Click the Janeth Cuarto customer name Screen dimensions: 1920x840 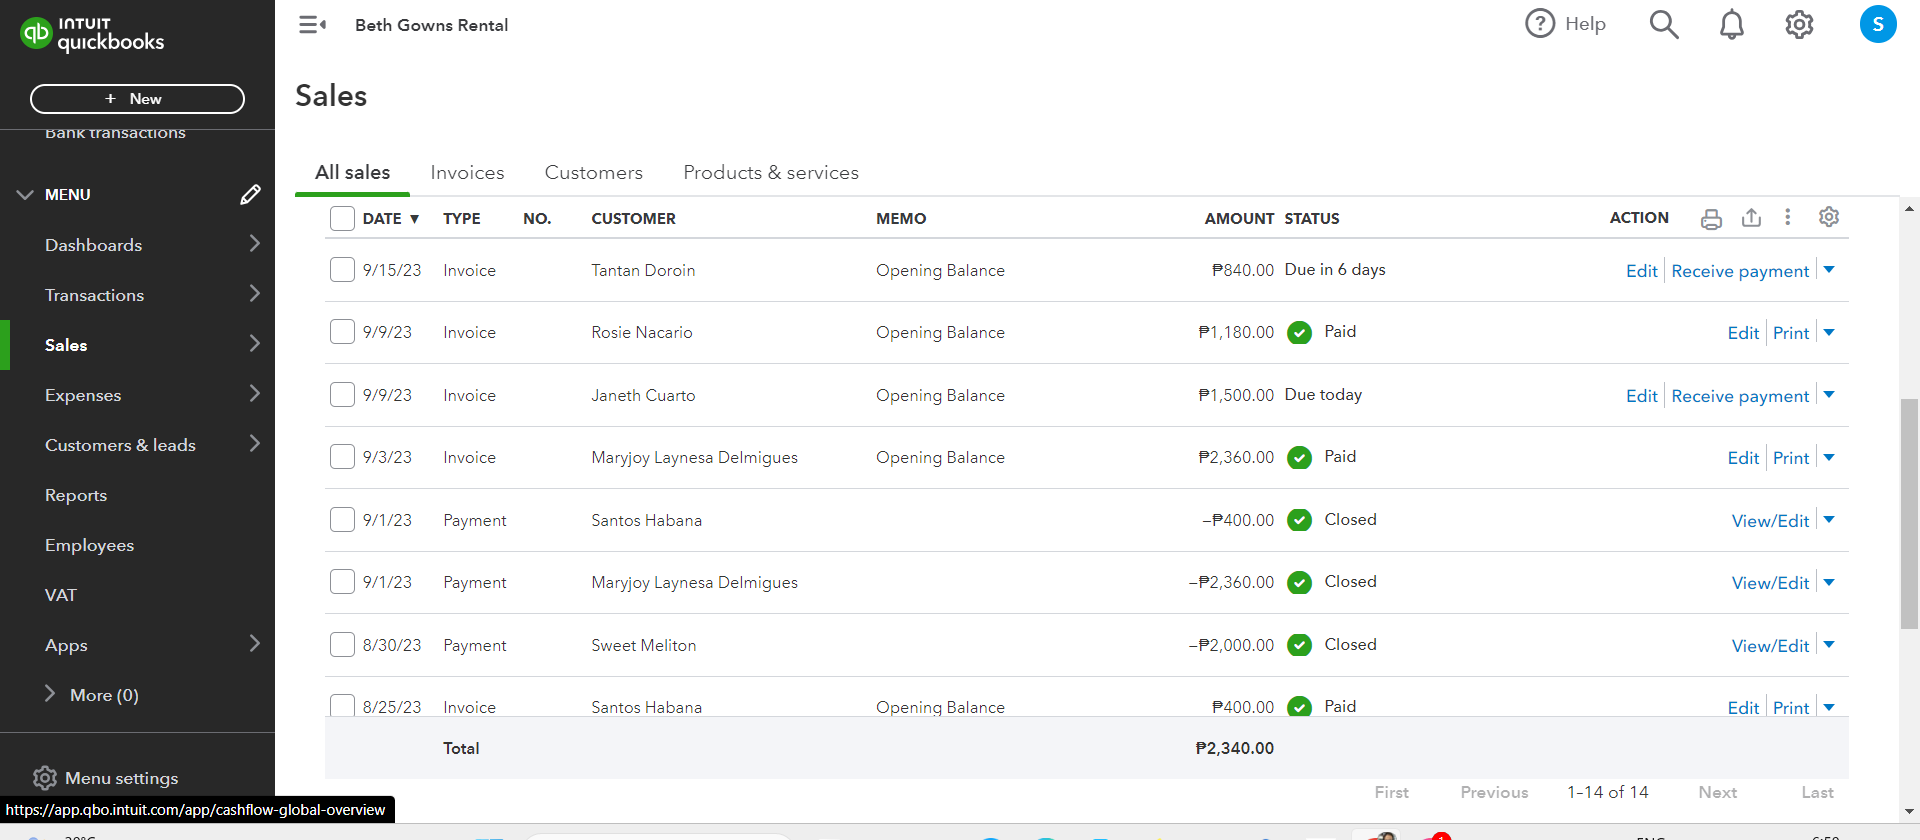point(643,395)
